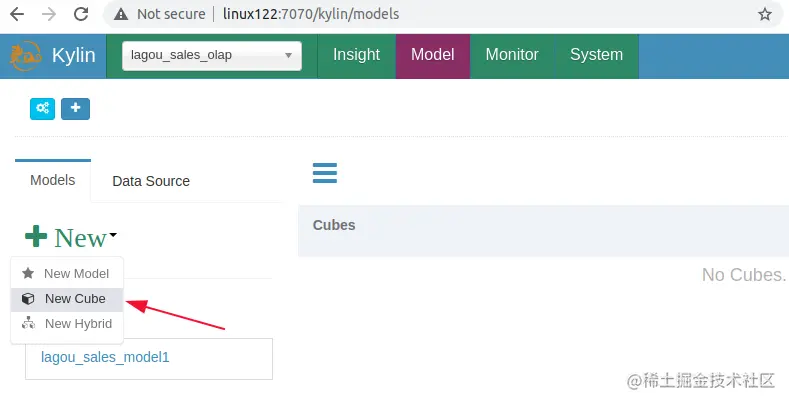Click the browser forward arrow

pos(49,14)
